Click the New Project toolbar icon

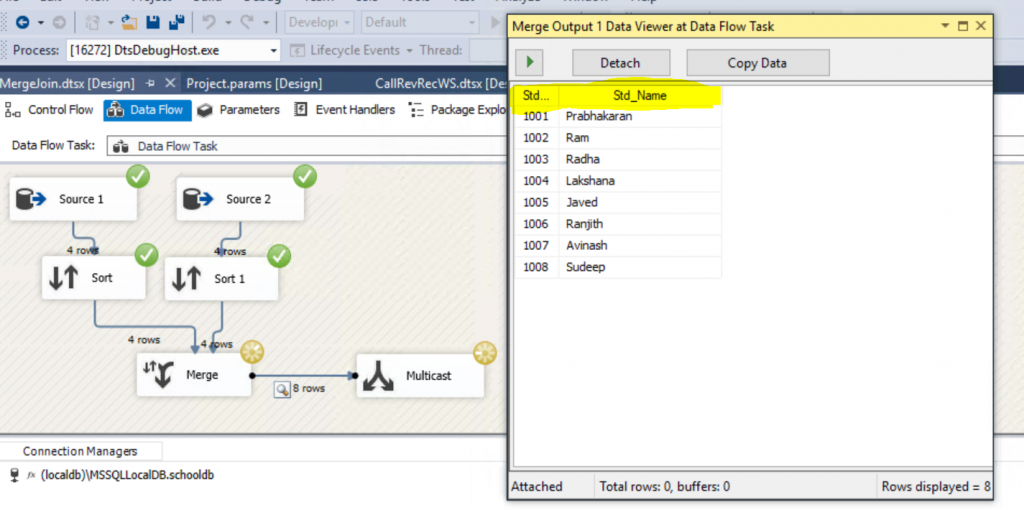(93, 23)
